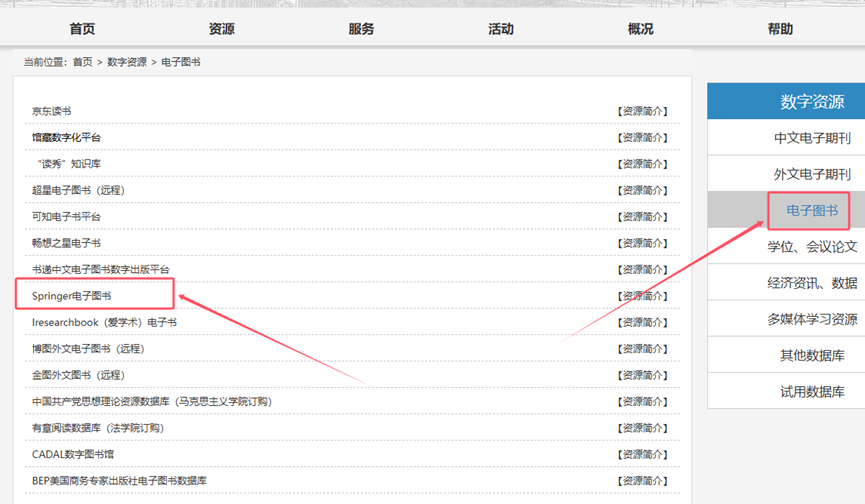865x504 pixels.
Task: View 资源简介 for 金图外文图书
Action: pos(643,376)
